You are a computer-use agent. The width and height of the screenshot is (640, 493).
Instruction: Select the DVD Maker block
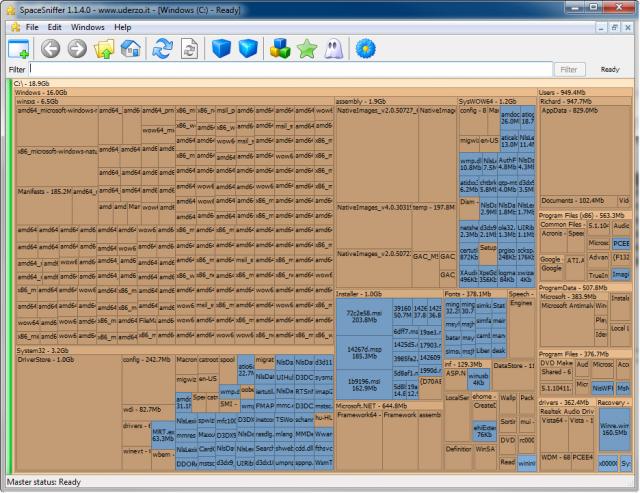pyautogui.click(x=556, y=363)
